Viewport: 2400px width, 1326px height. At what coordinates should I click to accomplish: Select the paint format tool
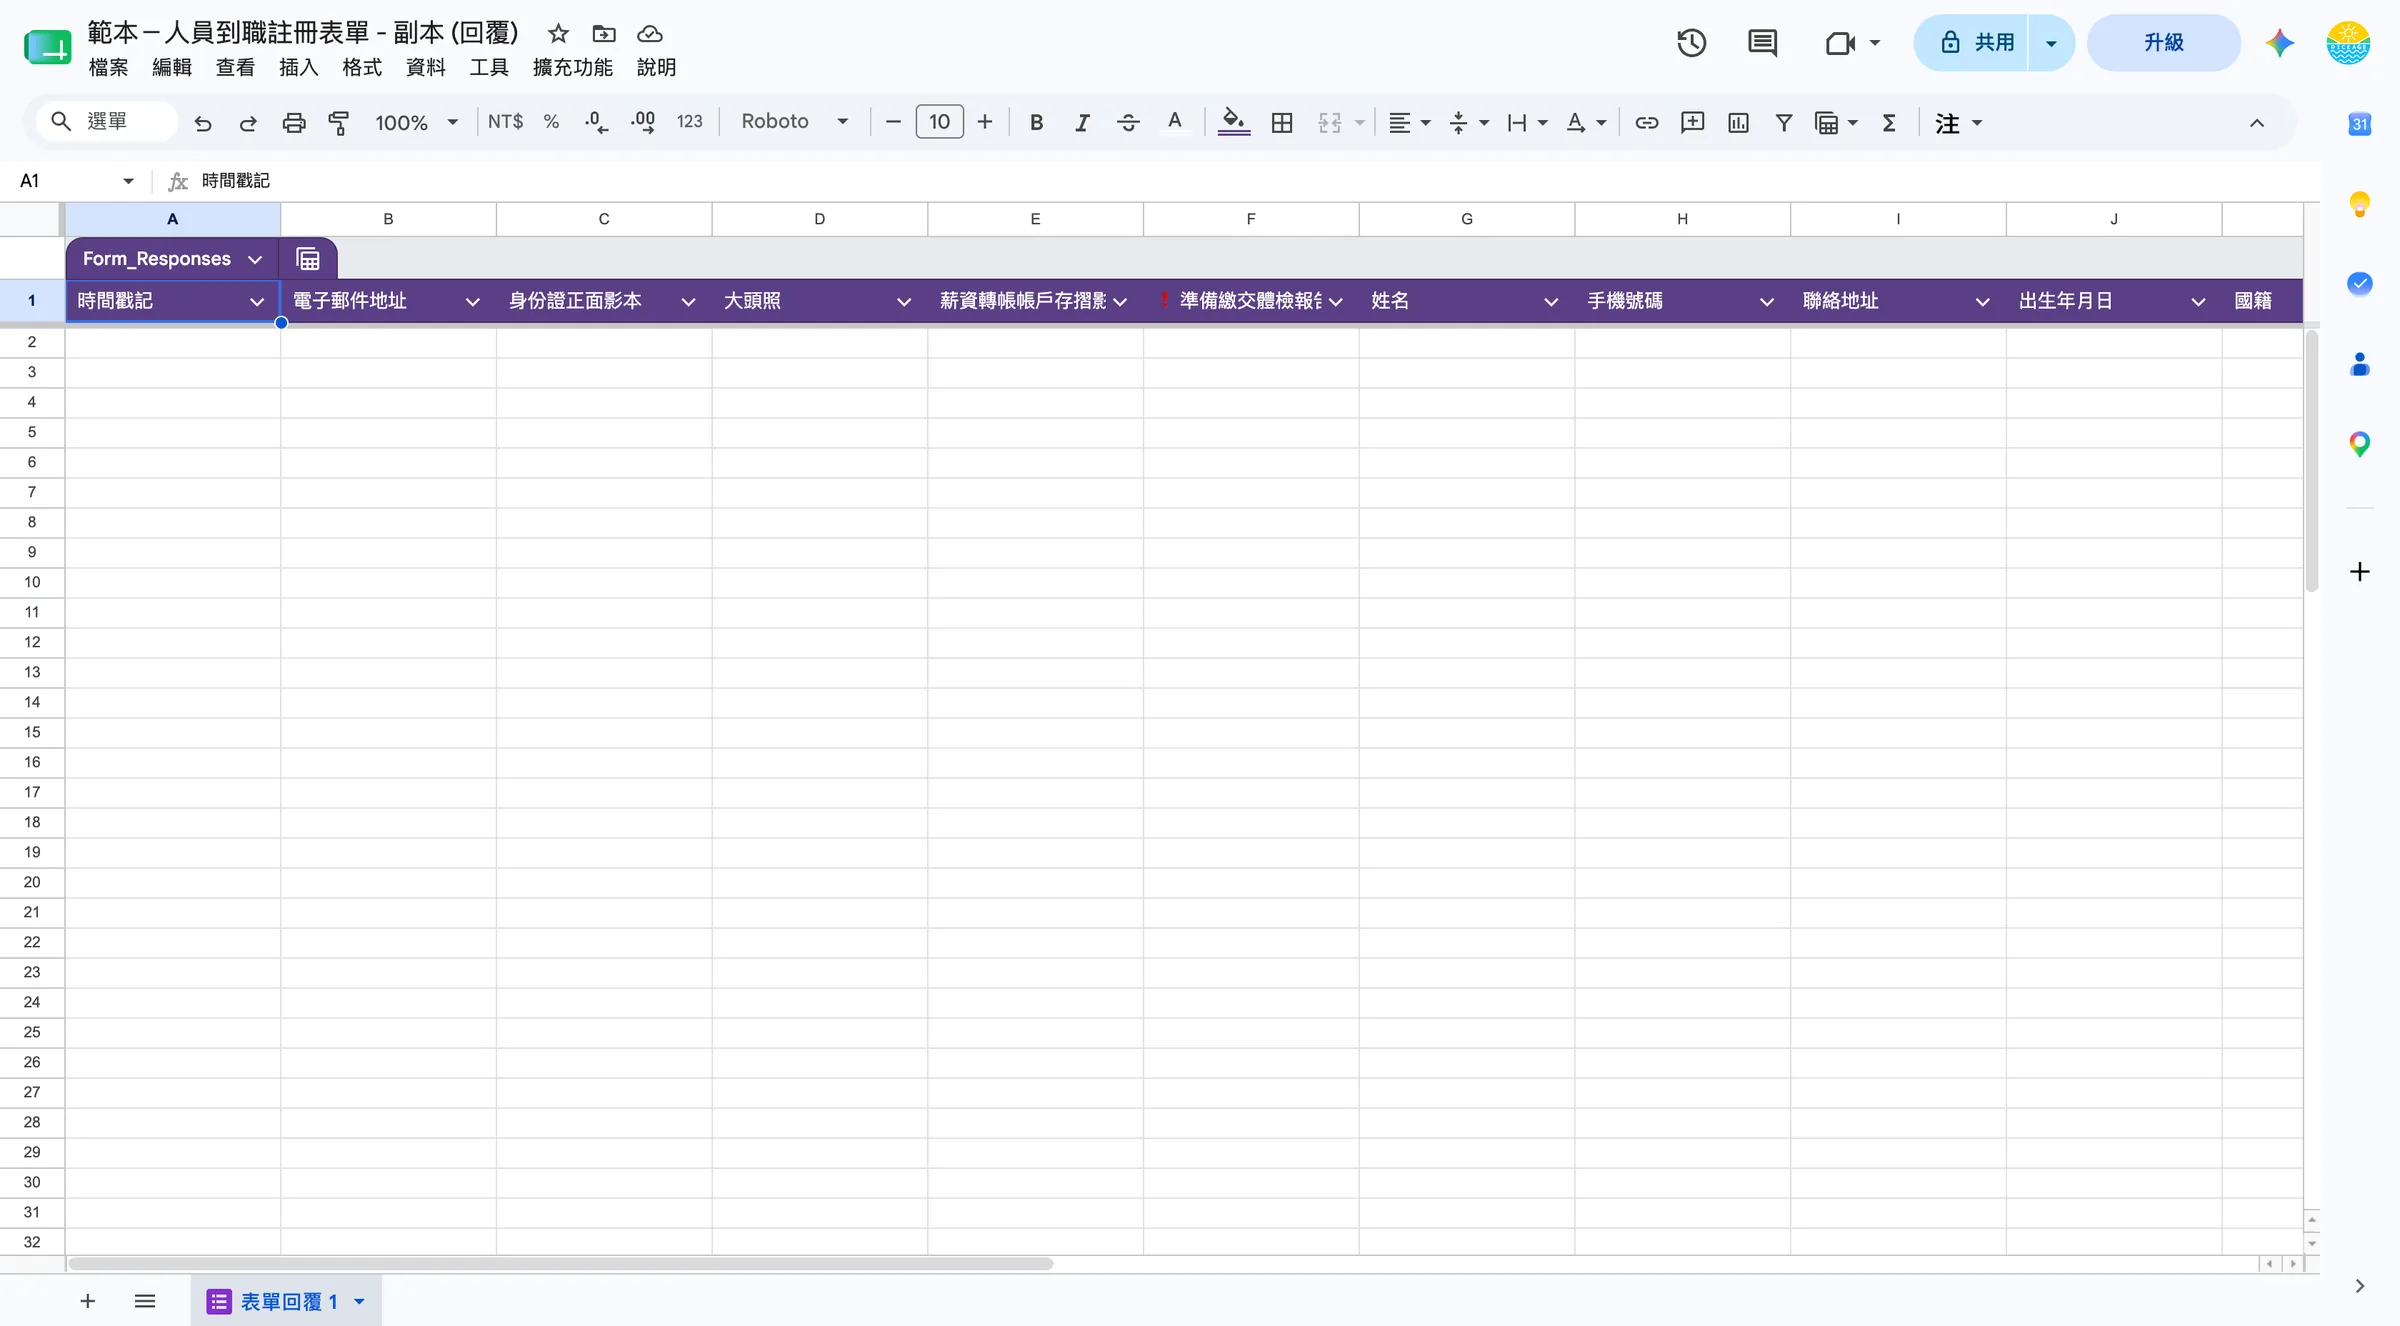tap(339, 123)
